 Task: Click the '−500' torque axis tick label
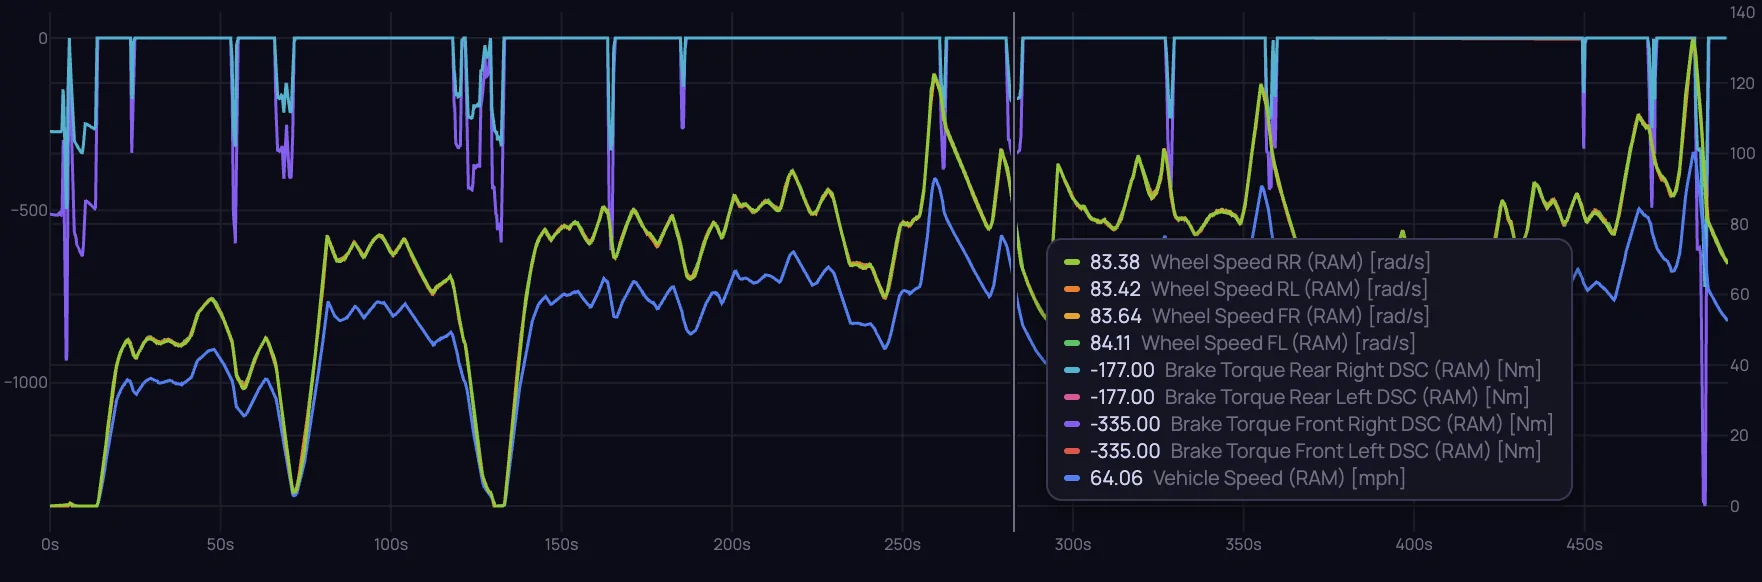29,211
